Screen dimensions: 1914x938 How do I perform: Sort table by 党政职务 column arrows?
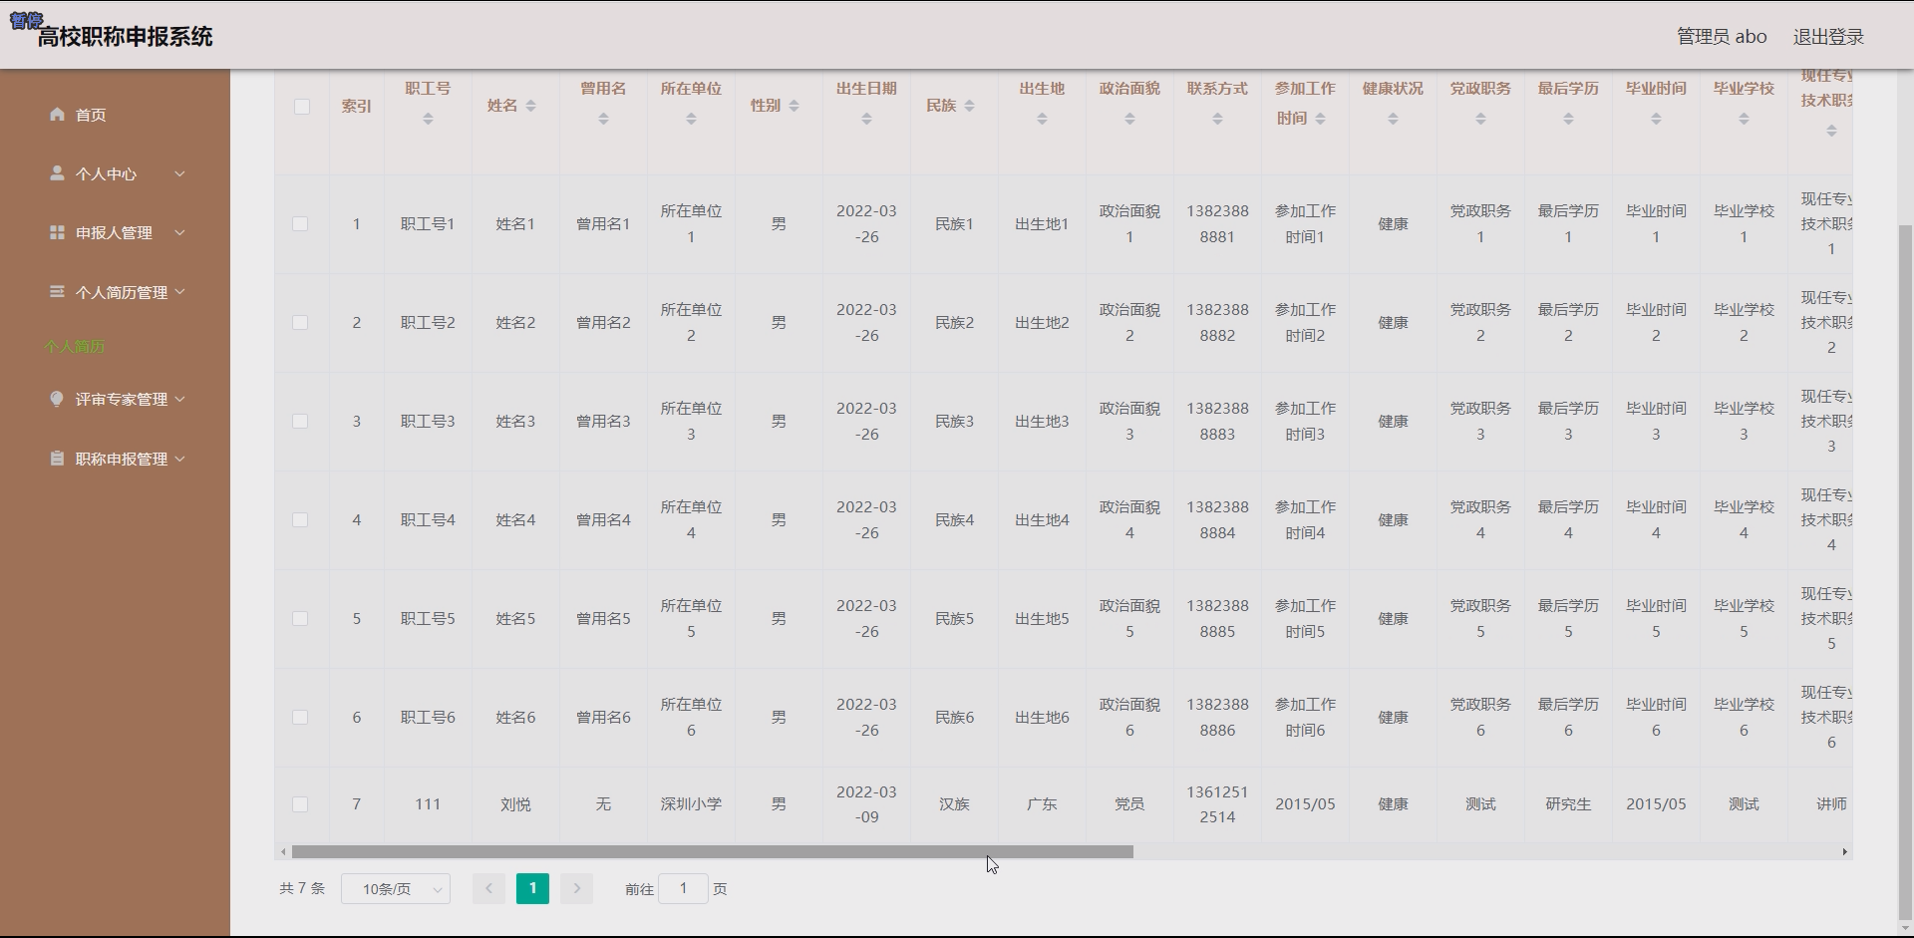click(1481, 119)
